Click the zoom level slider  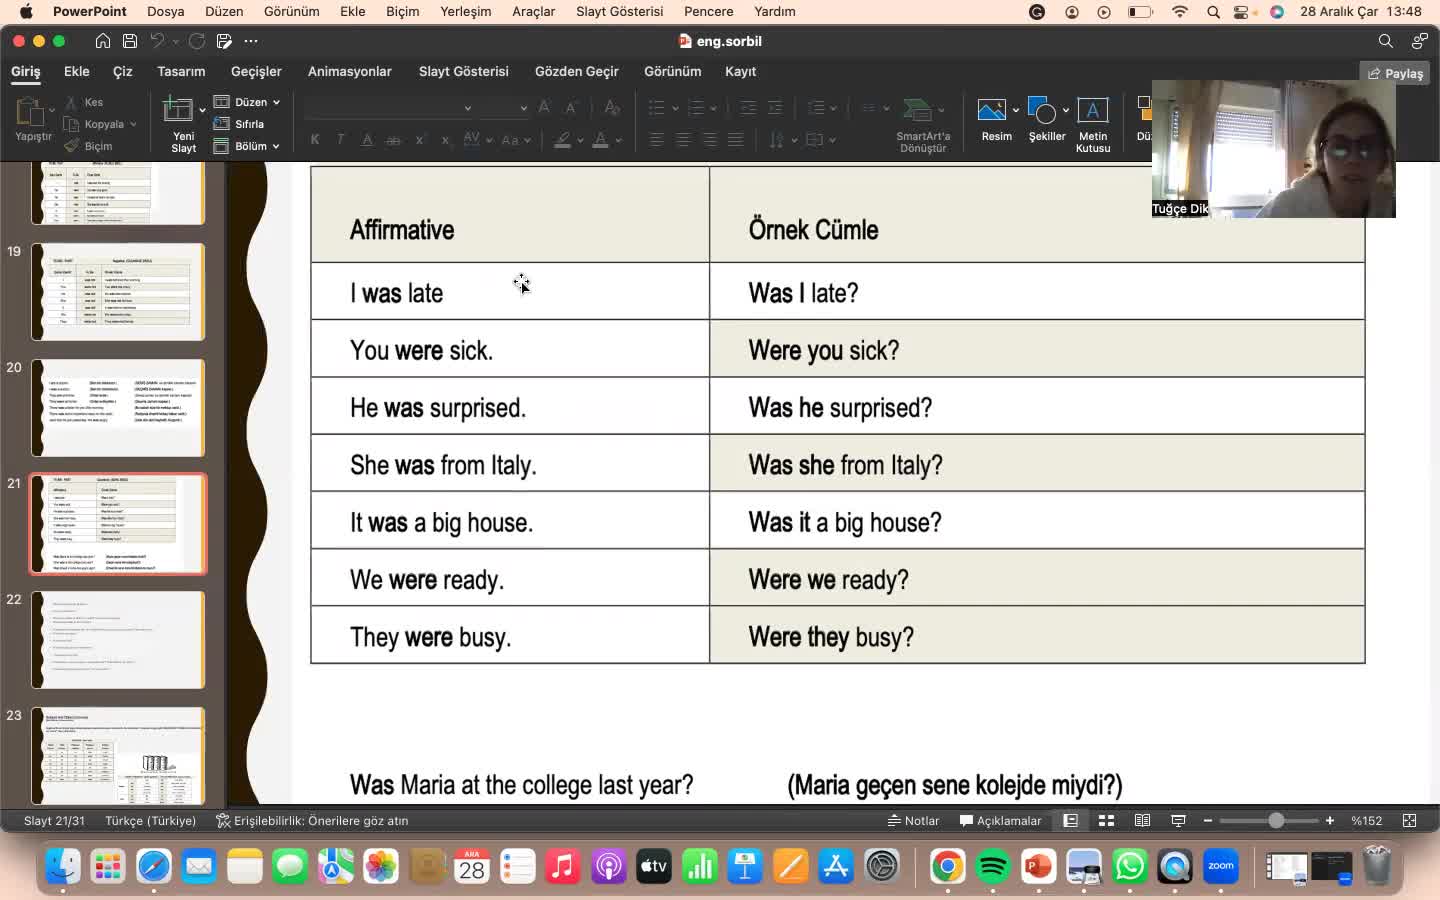click(1276, 821)
